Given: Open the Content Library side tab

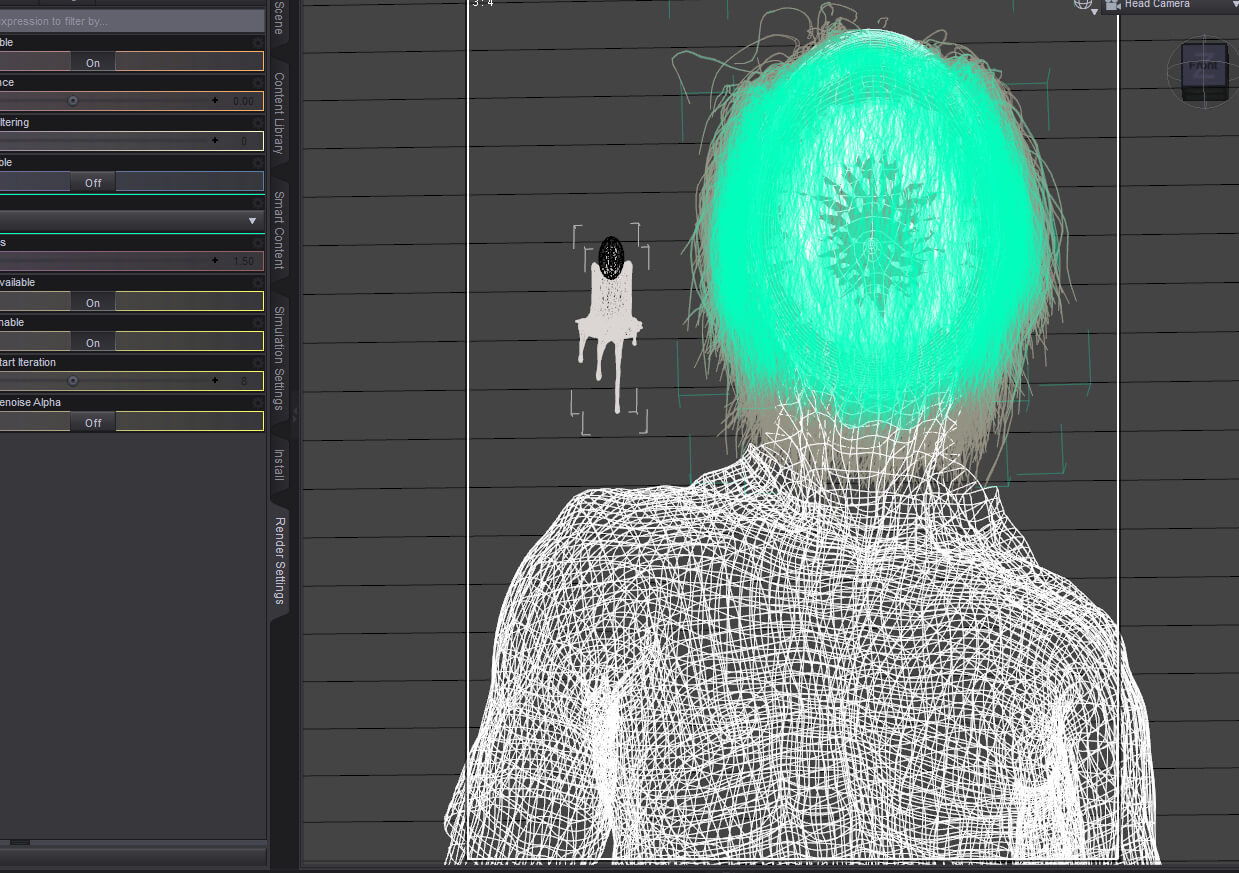Looking at the screenshot, I should click(x=279, y=113).
